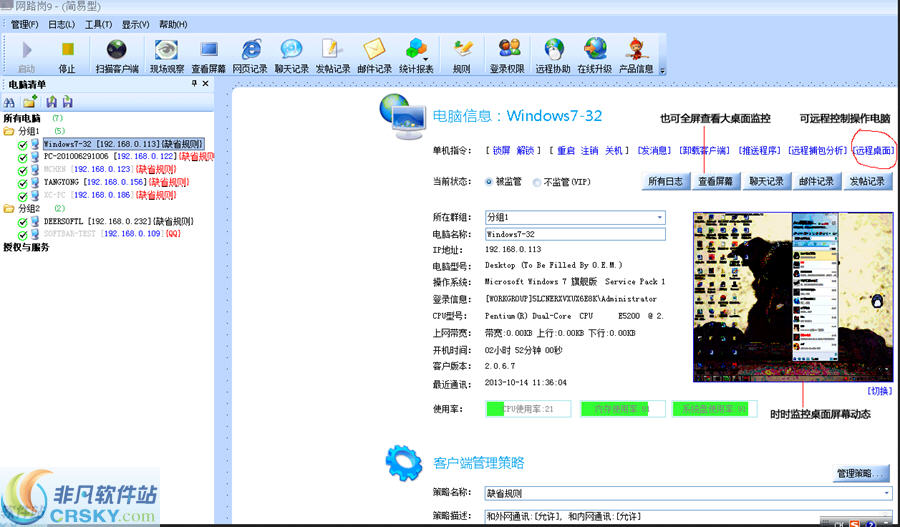Toggle the green check for DEERSOFTL
This screenshot has width=900, height=527.
click(22, 222)
